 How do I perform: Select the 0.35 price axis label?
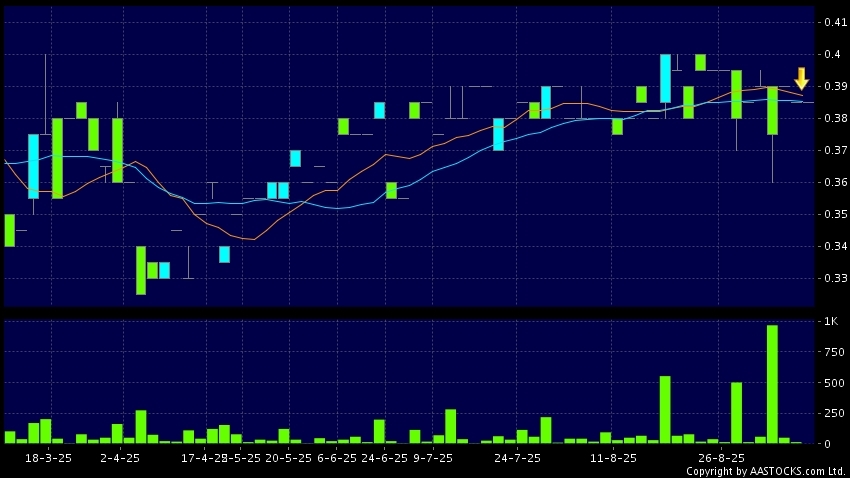pyautogui.click(x=835, y=214)
